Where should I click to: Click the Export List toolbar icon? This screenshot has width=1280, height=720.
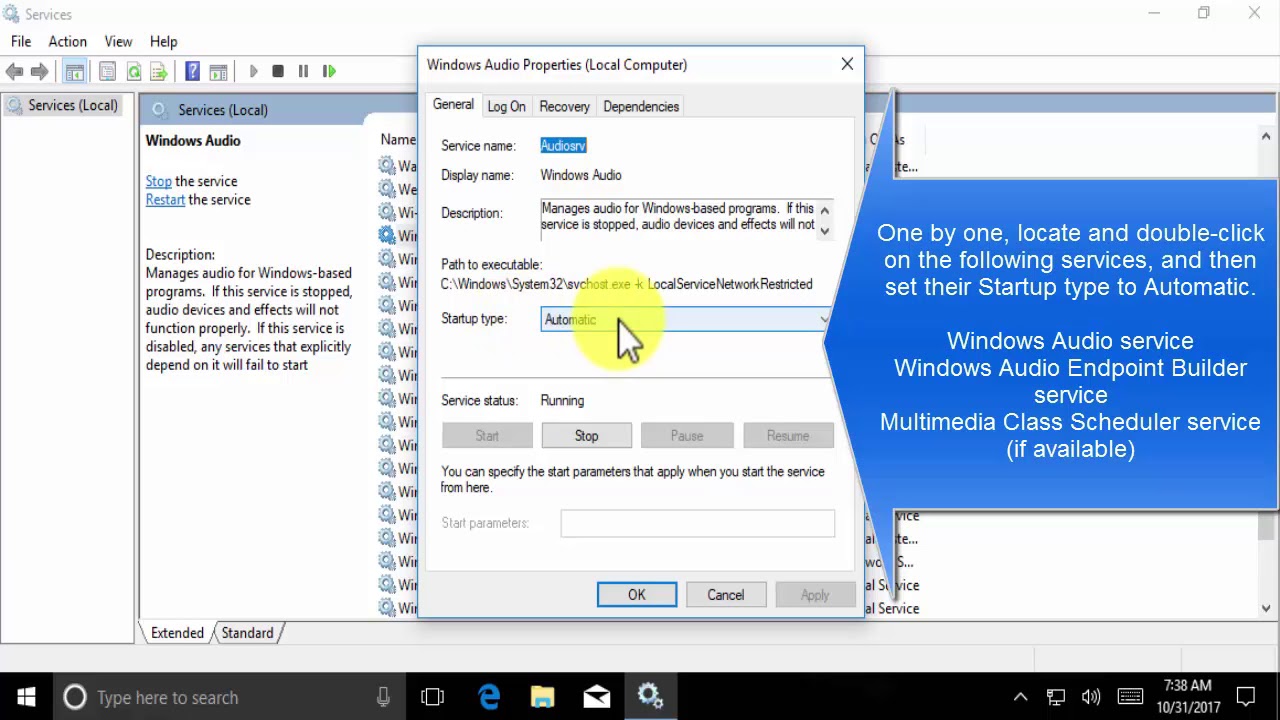159,71
